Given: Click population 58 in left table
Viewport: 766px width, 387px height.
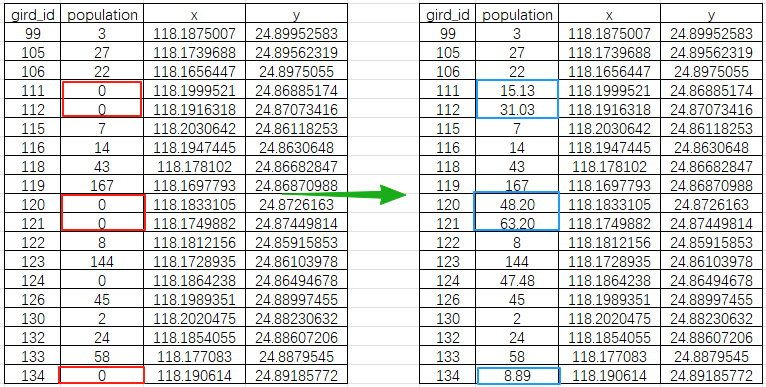Looking at the screenshot, I should (x=102, y=356).
